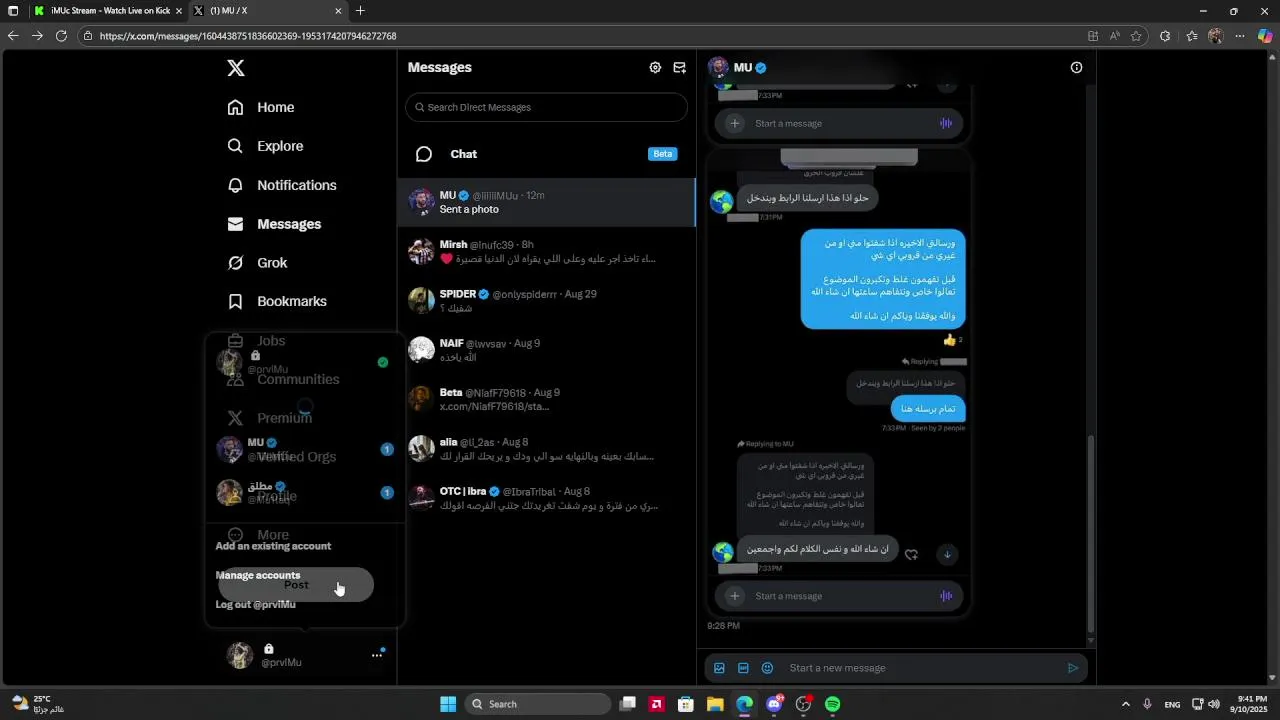The image size is (1280, 720).
Task: Click the MU avatar in chat header
Action: coord(718,68)
